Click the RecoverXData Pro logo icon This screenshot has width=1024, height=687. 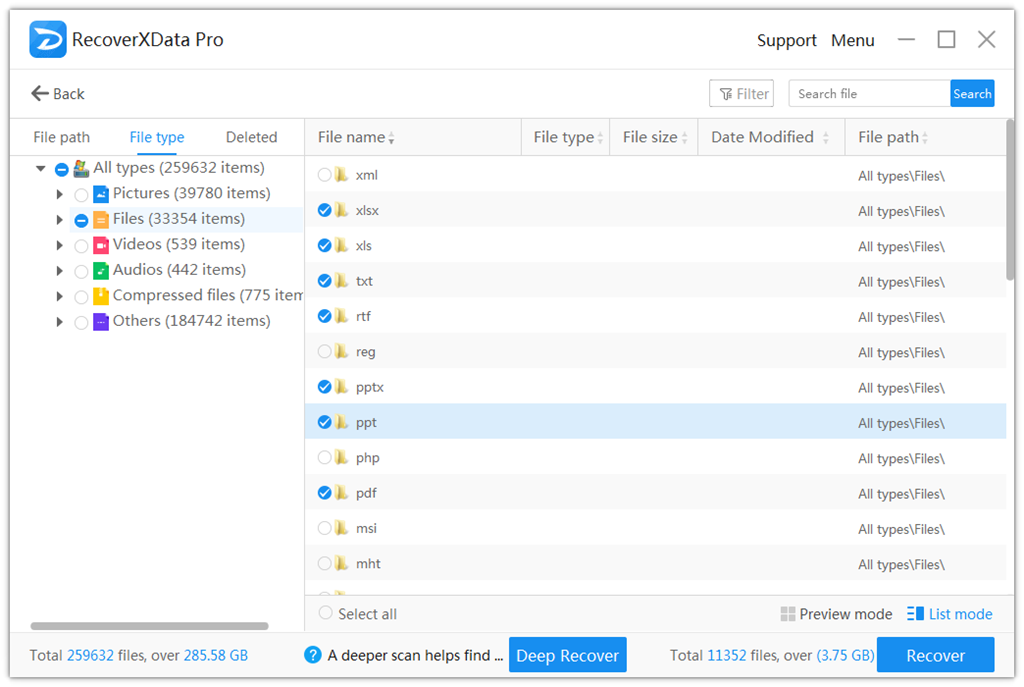(47, 39)
